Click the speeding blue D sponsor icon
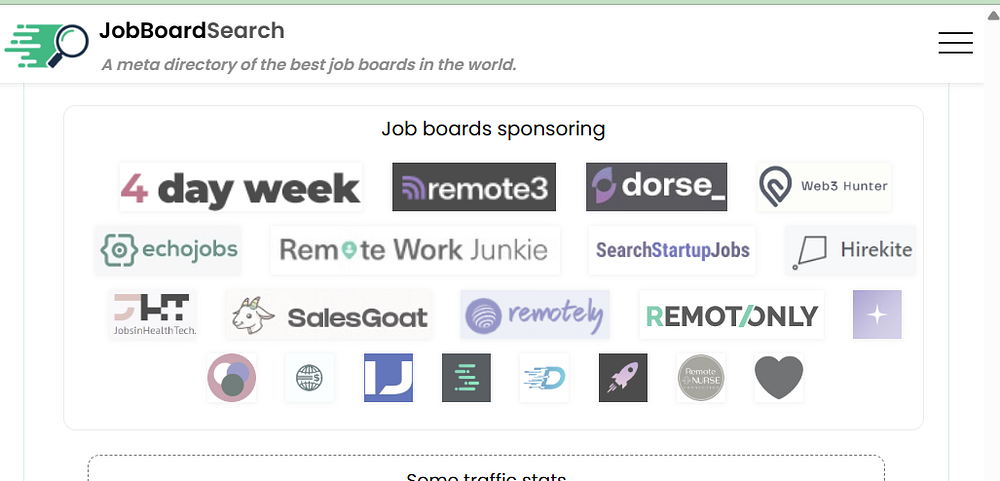This screenshot has height=481, width=1000. click(x=544, y=378)
